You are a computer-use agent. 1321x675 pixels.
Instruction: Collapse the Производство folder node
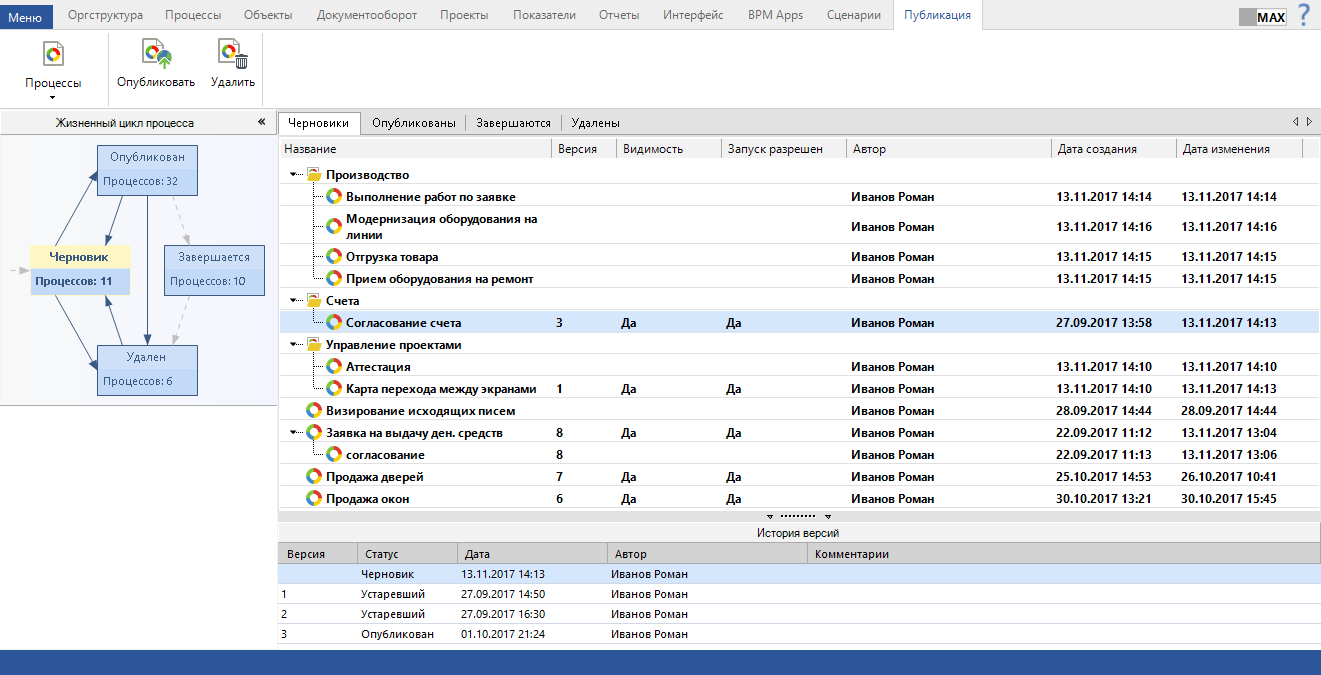(294, 175)
